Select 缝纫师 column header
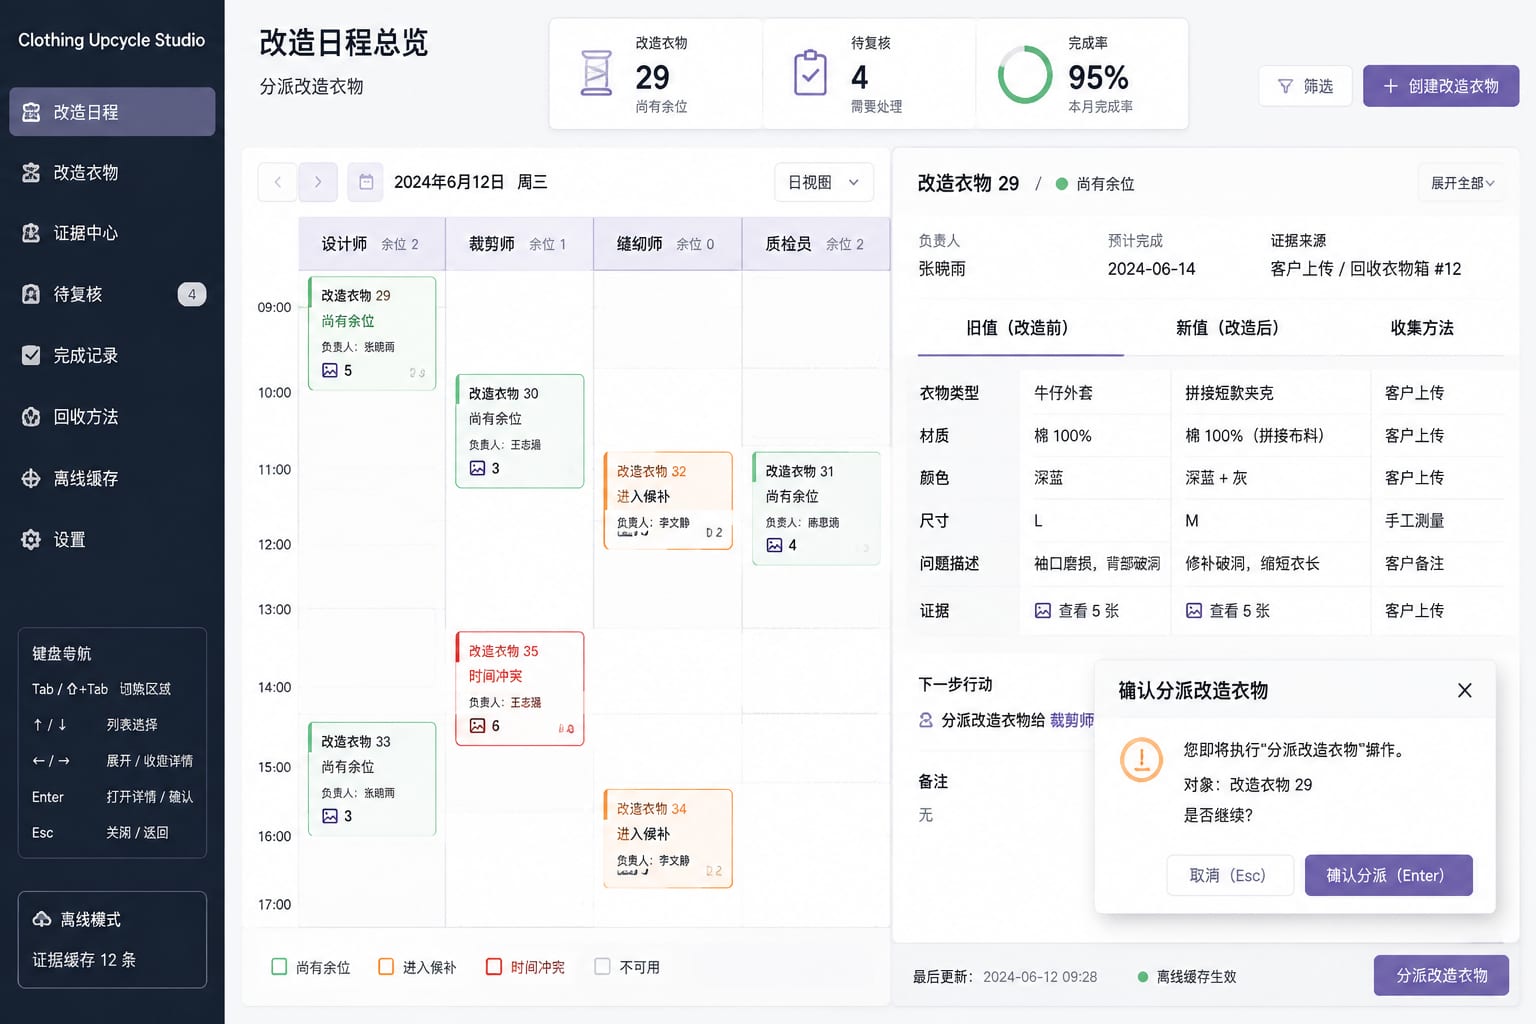1536x1024 pixels. coord(667,244)
